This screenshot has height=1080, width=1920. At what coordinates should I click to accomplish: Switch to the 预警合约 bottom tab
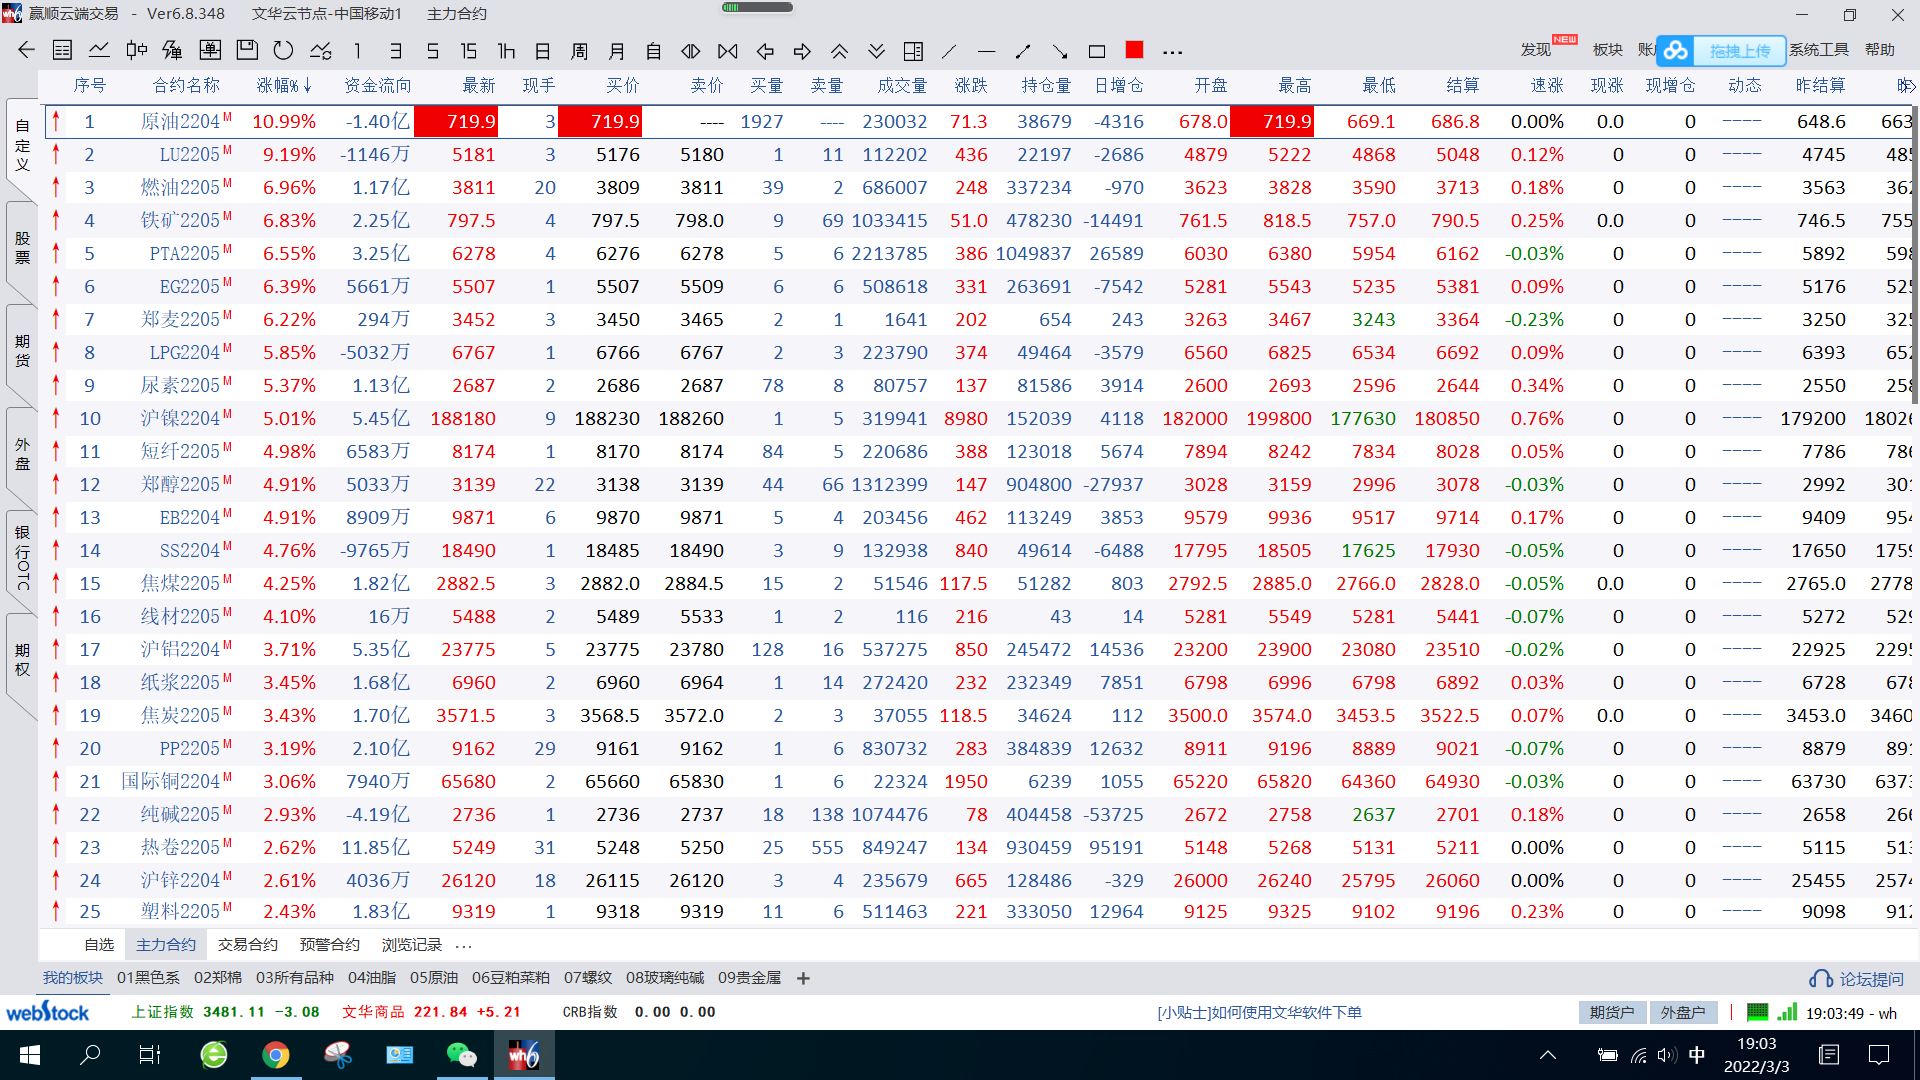(x=329, y=945)
